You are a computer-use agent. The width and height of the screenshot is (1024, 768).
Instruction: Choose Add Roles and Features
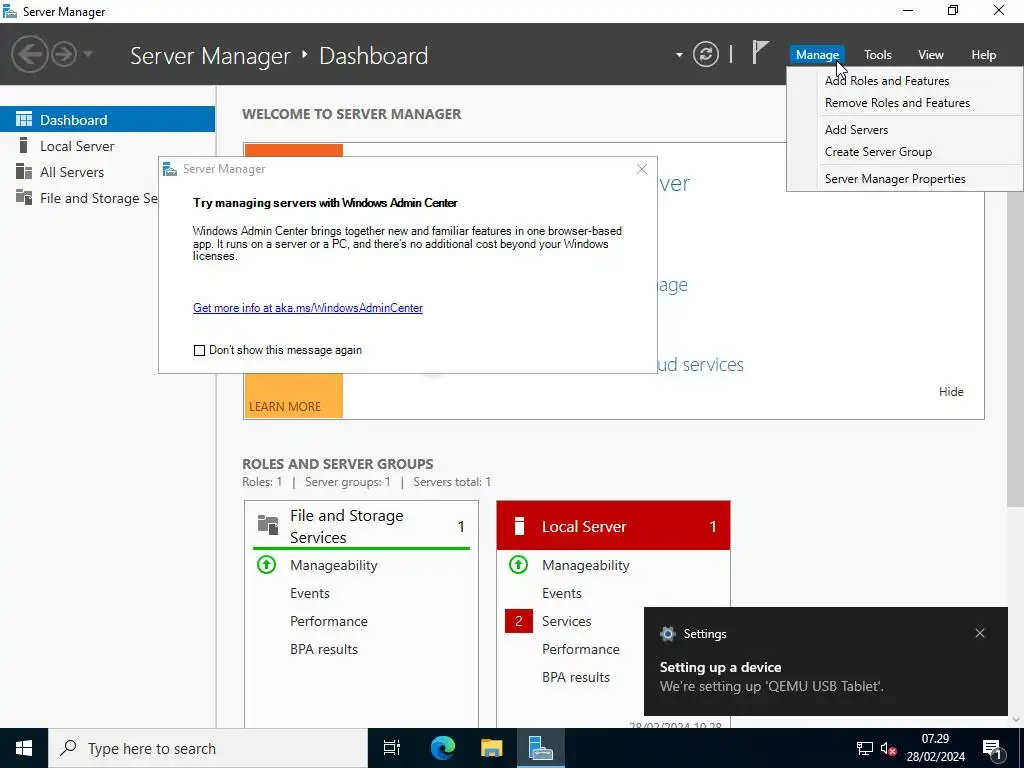(x=904, y=81)
